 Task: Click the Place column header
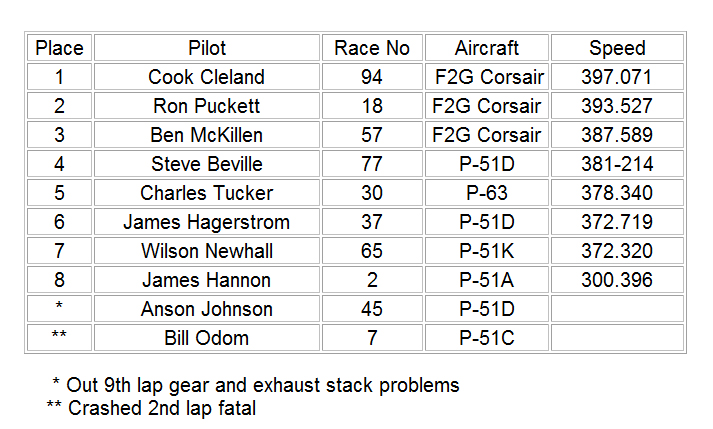point(59,48)
